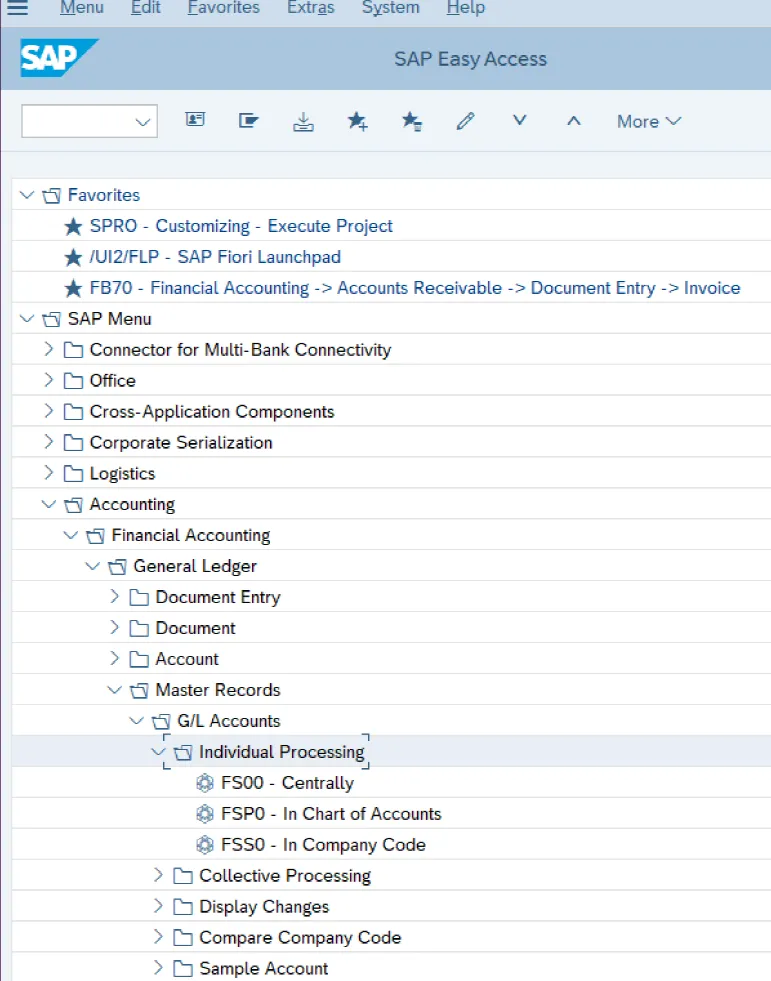
Task: Click the SAP Menu open folder icon
Action: tap(51, 319)
